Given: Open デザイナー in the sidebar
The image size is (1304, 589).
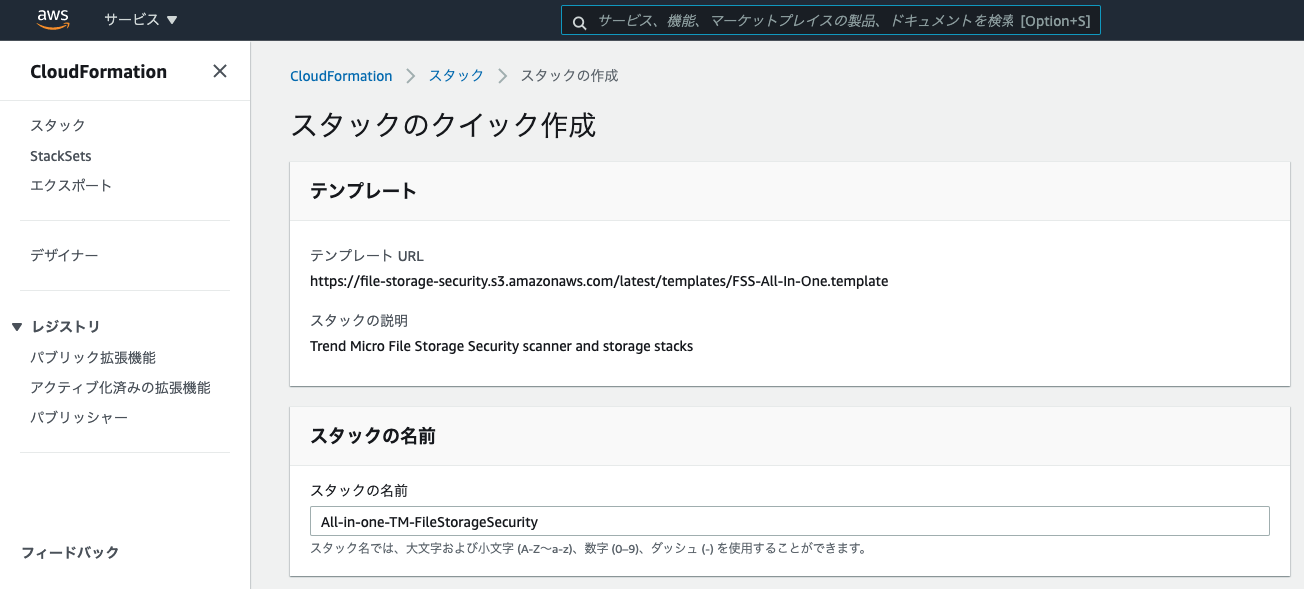Looking at the screenshot, I should [64, 255].
